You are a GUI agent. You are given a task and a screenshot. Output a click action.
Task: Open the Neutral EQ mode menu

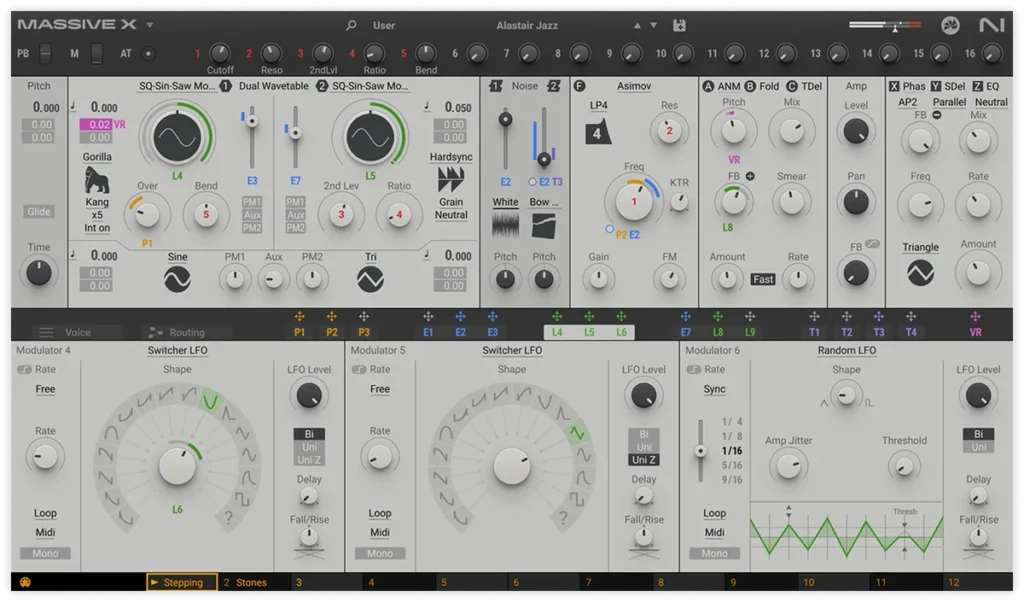click(991, 102)
